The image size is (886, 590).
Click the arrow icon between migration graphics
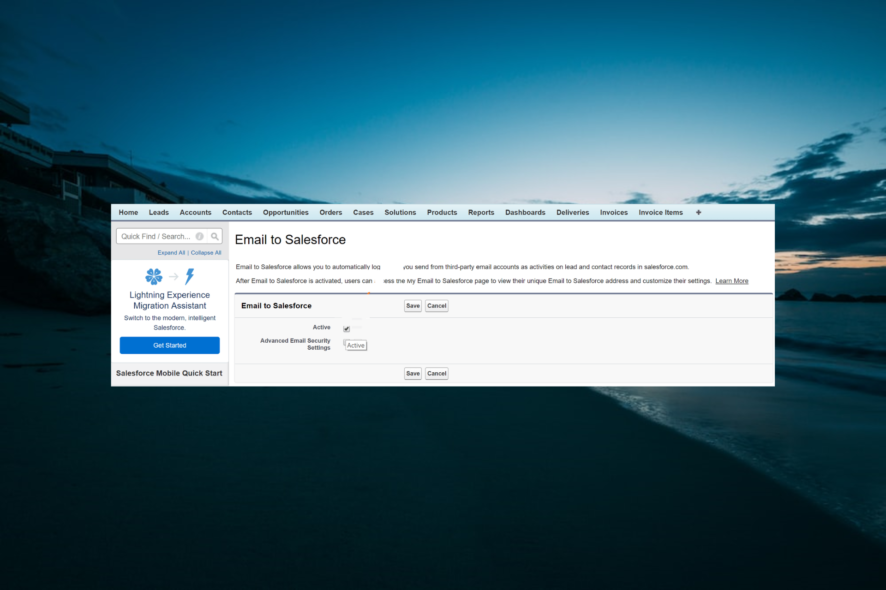172,277
